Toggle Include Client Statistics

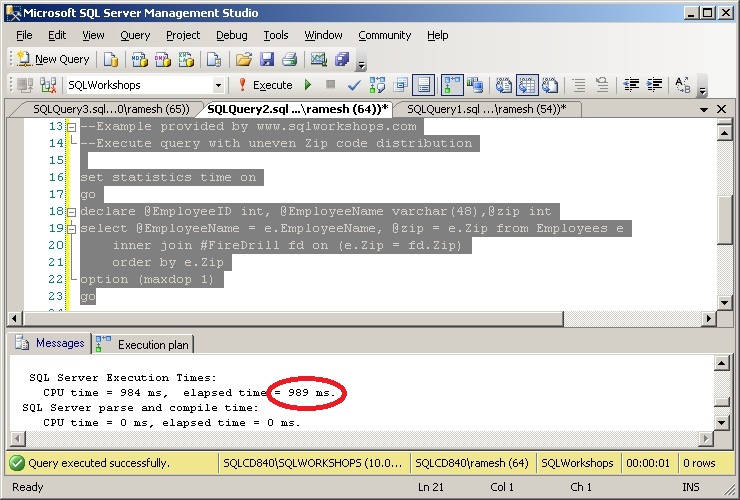[475, 85]
